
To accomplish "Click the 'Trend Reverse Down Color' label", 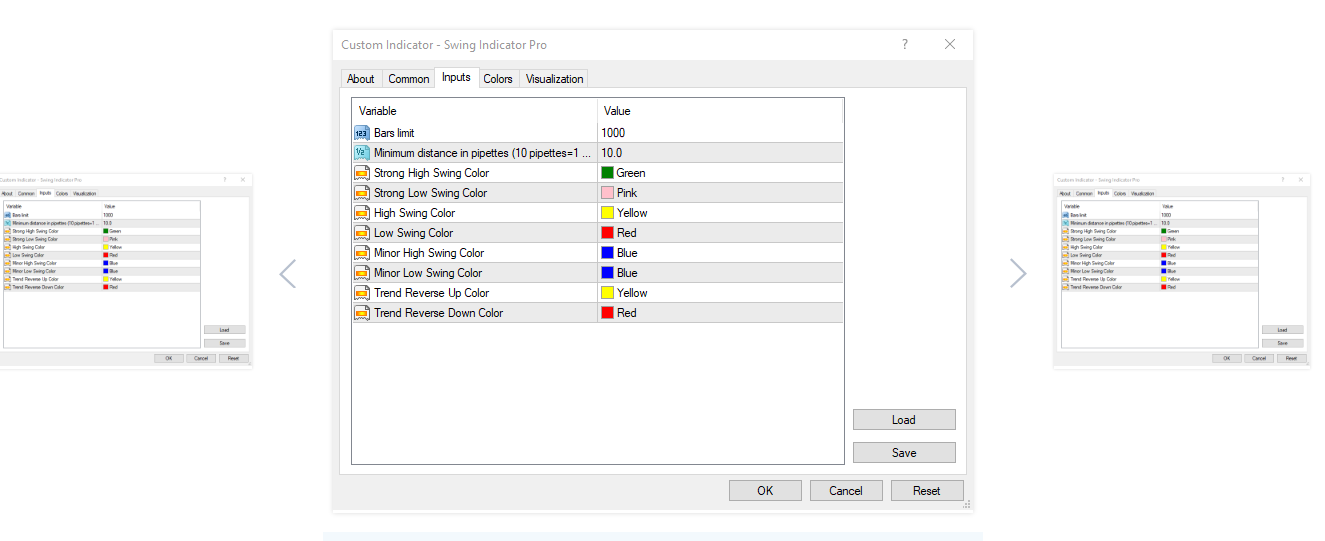I will tap(439, 313).
